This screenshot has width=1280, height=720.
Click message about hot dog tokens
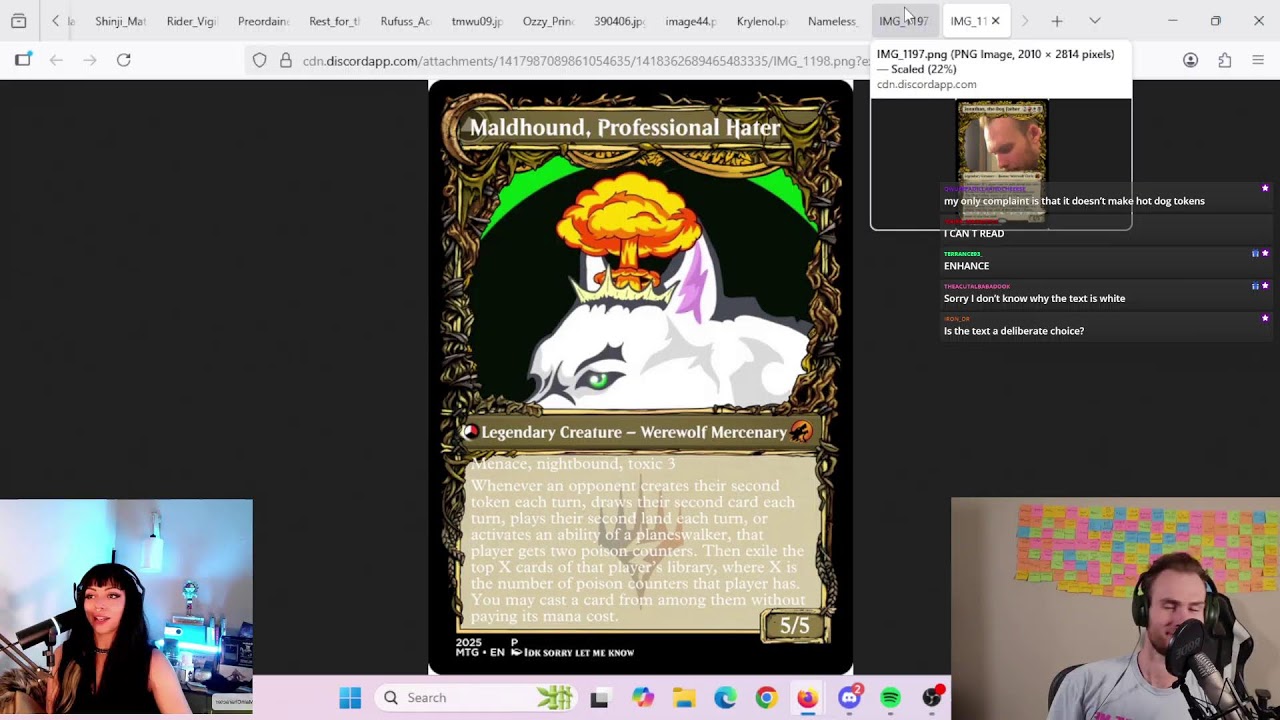click(x=1074, y=201)
